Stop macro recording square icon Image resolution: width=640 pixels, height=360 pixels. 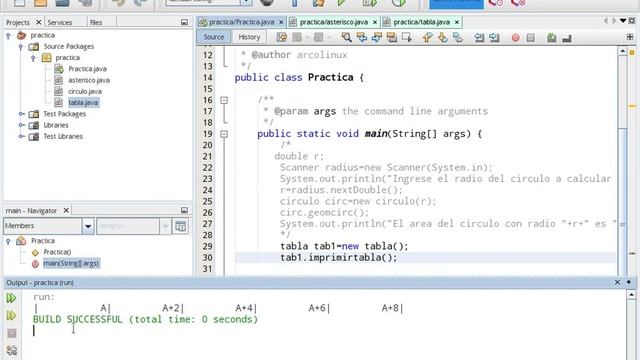tap(531, 38)
